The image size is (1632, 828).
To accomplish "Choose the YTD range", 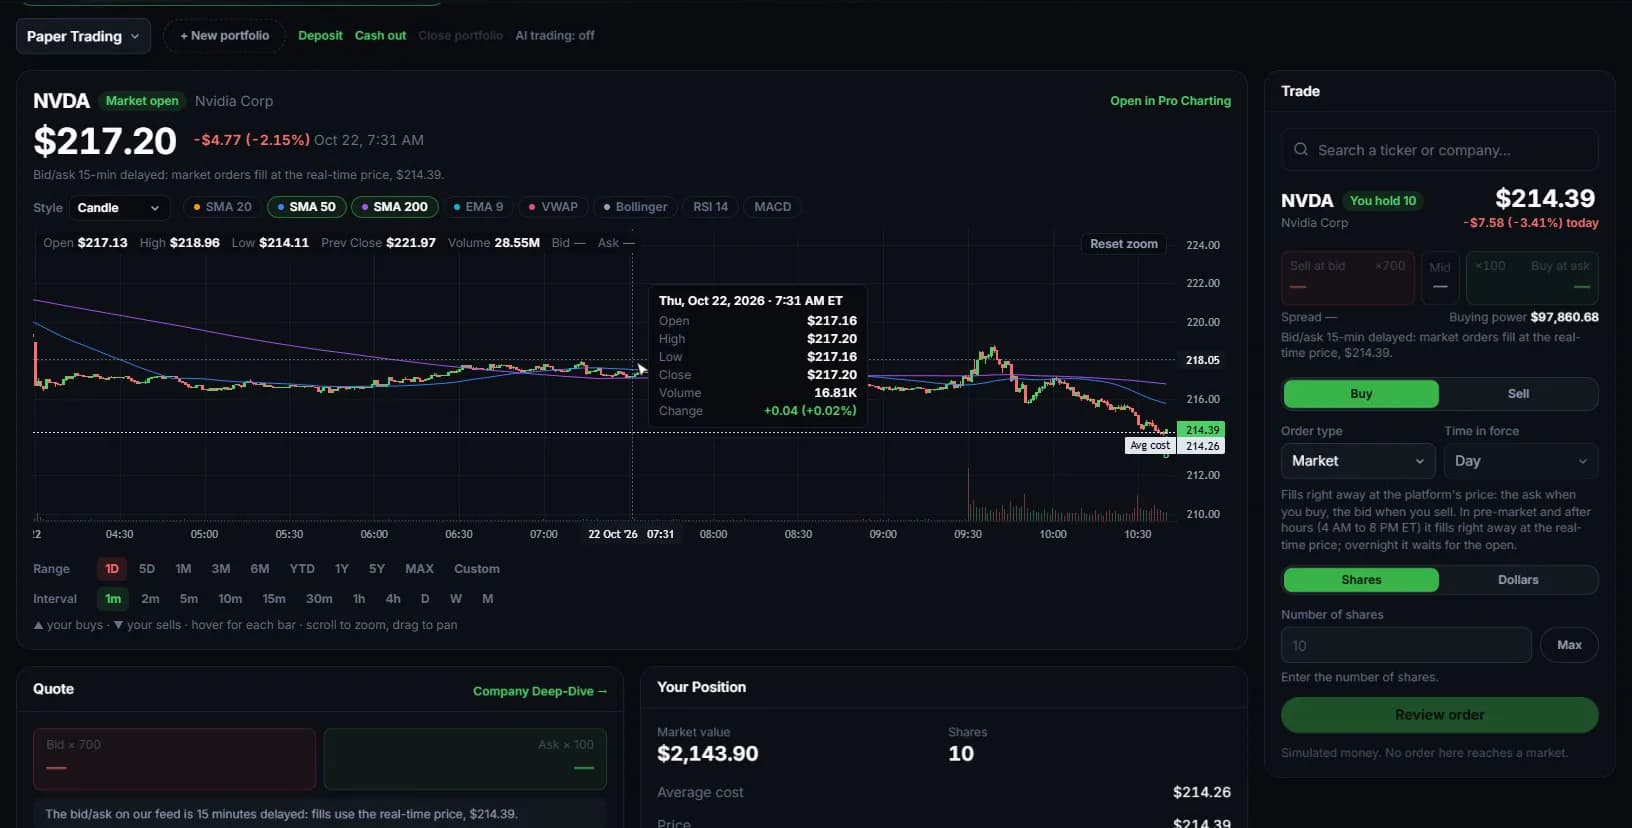I will pyautogui.click(x=302, y=569).
